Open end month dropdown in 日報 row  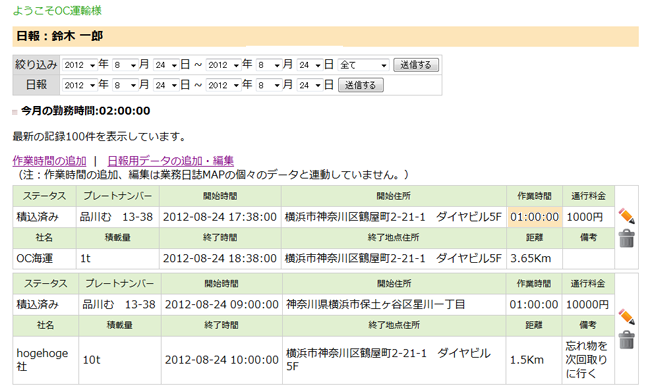[x=269, y=85]
